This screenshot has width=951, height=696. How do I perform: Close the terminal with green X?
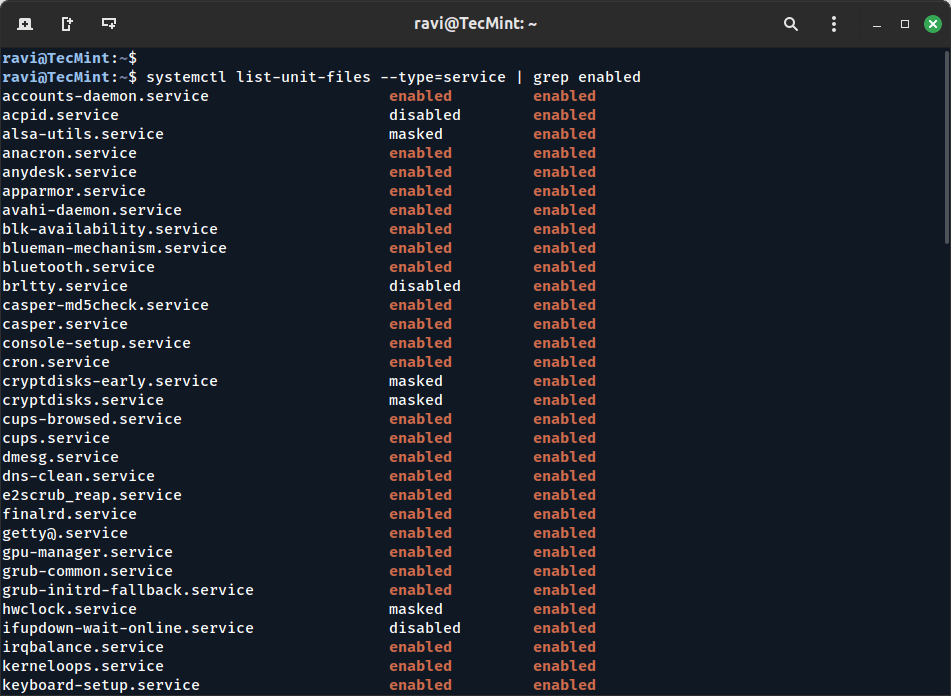pos(933,24)
